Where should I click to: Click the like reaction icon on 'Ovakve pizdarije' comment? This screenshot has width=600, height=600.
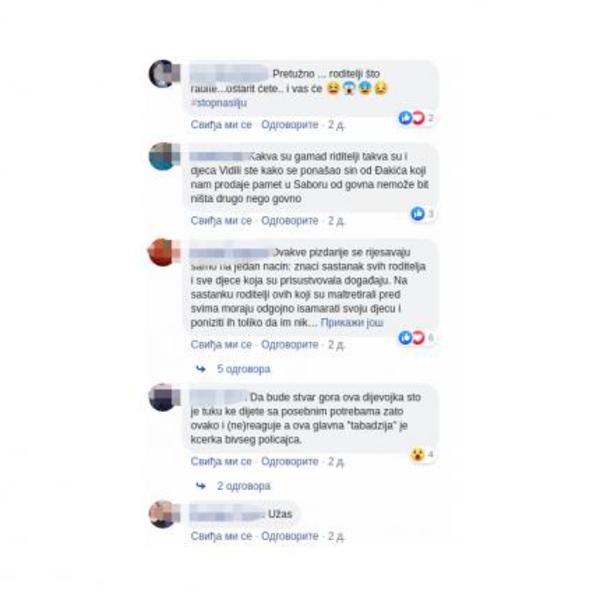[x=406, y=338]
